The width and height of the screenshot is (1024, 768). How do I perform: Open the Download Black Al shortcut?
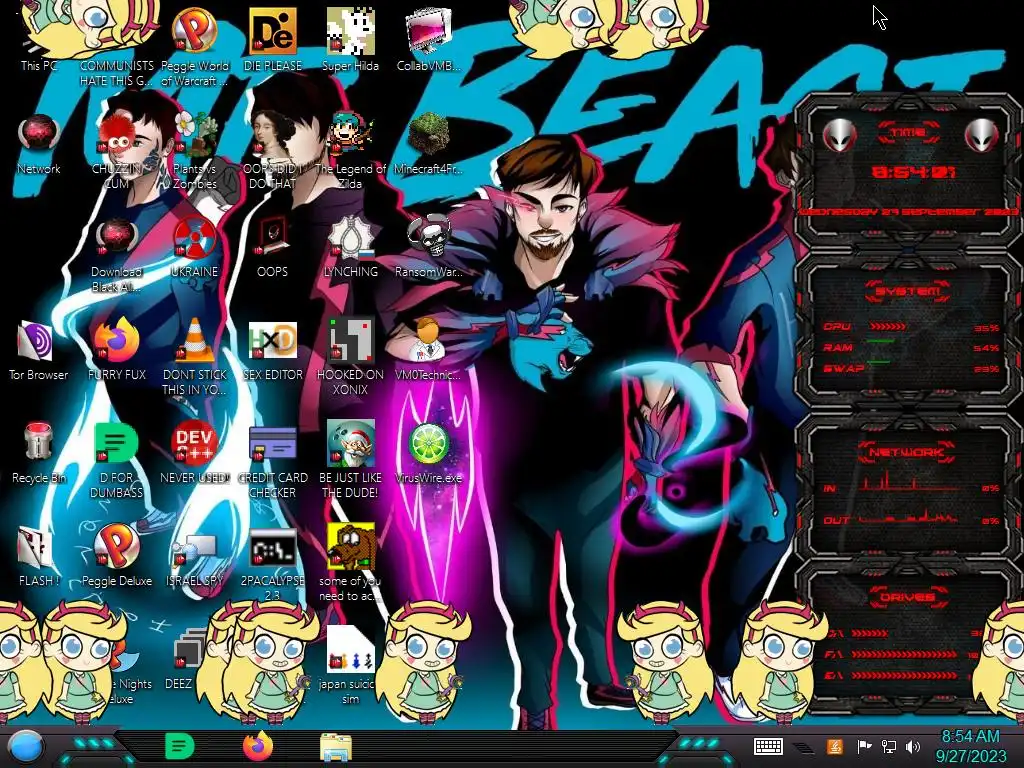click(x=116, y=255)
